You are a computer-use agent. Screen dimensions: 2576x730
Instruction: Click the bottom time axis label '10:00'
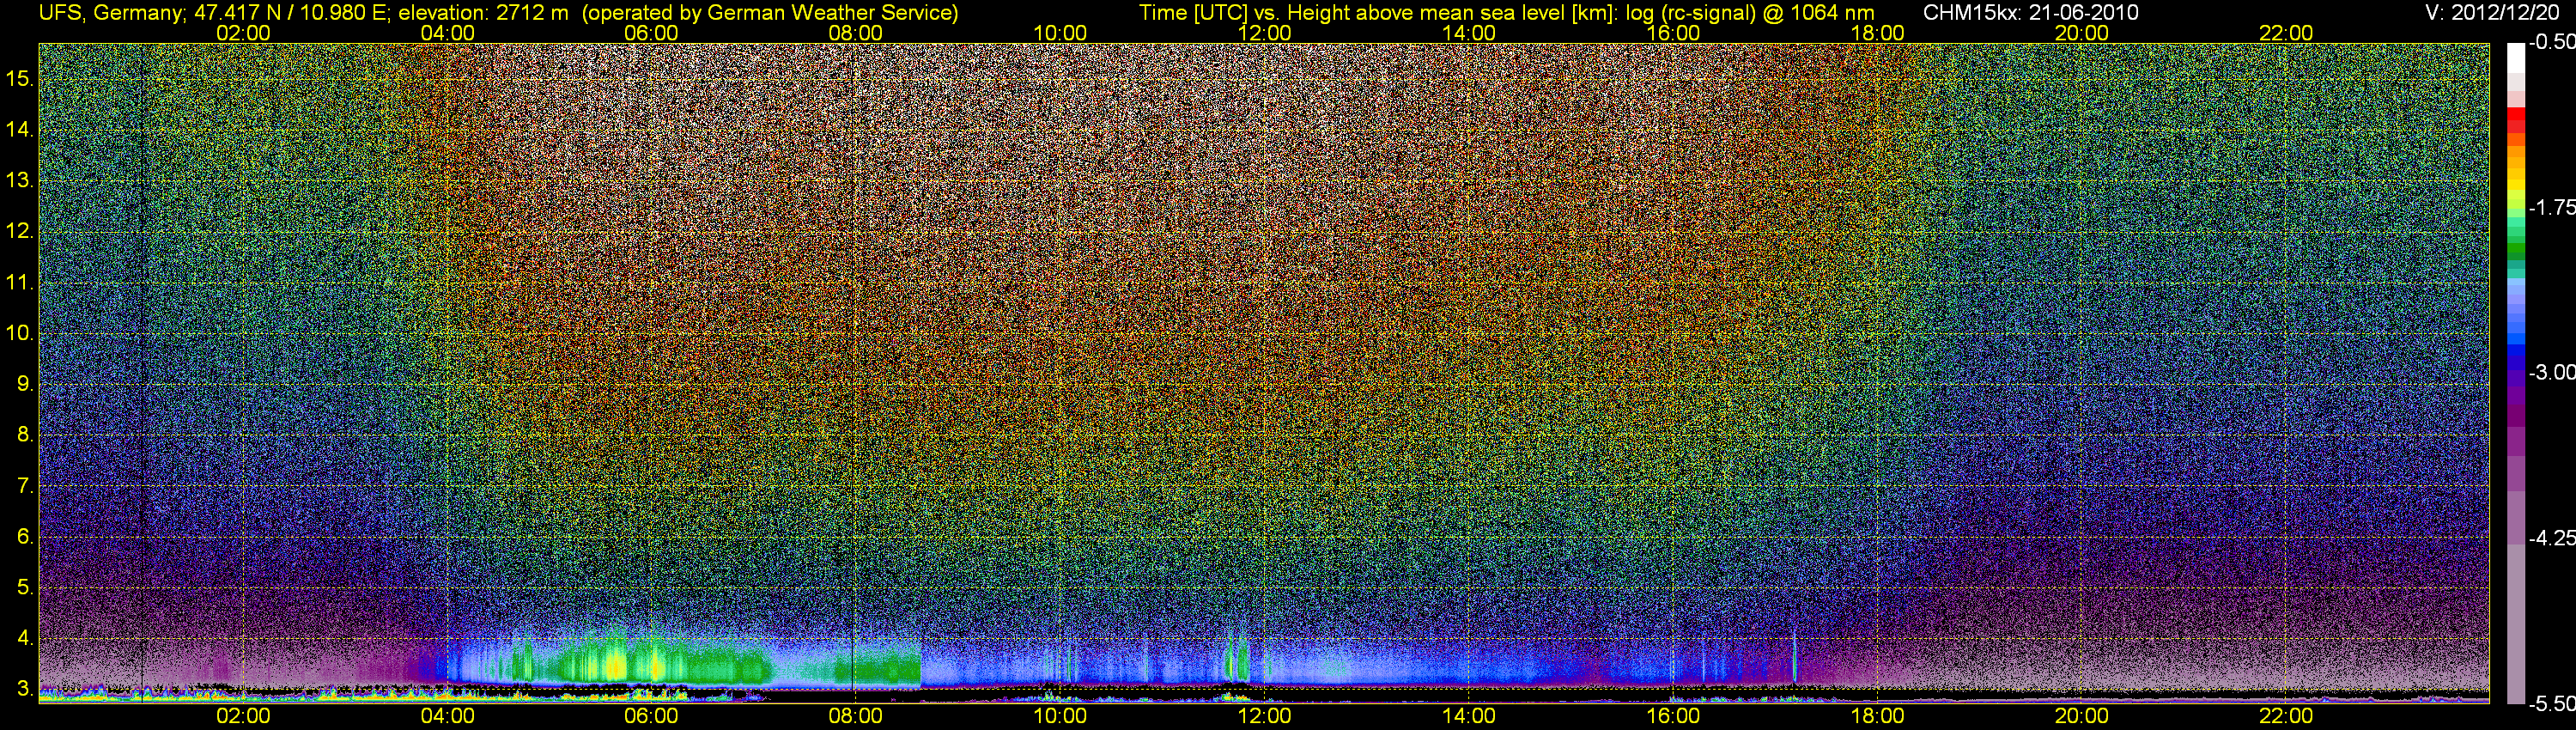[1060, 716]
